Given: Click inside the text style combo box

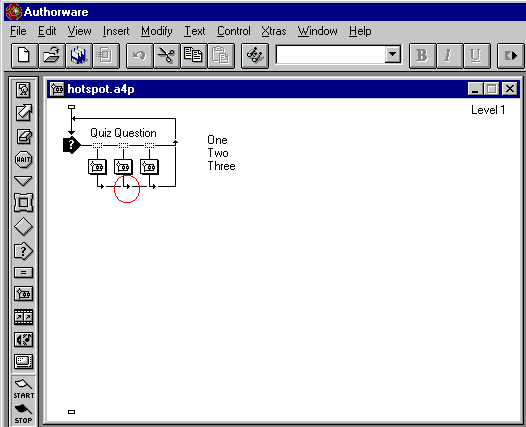Looking at the screenshot, I should (330, 55).
